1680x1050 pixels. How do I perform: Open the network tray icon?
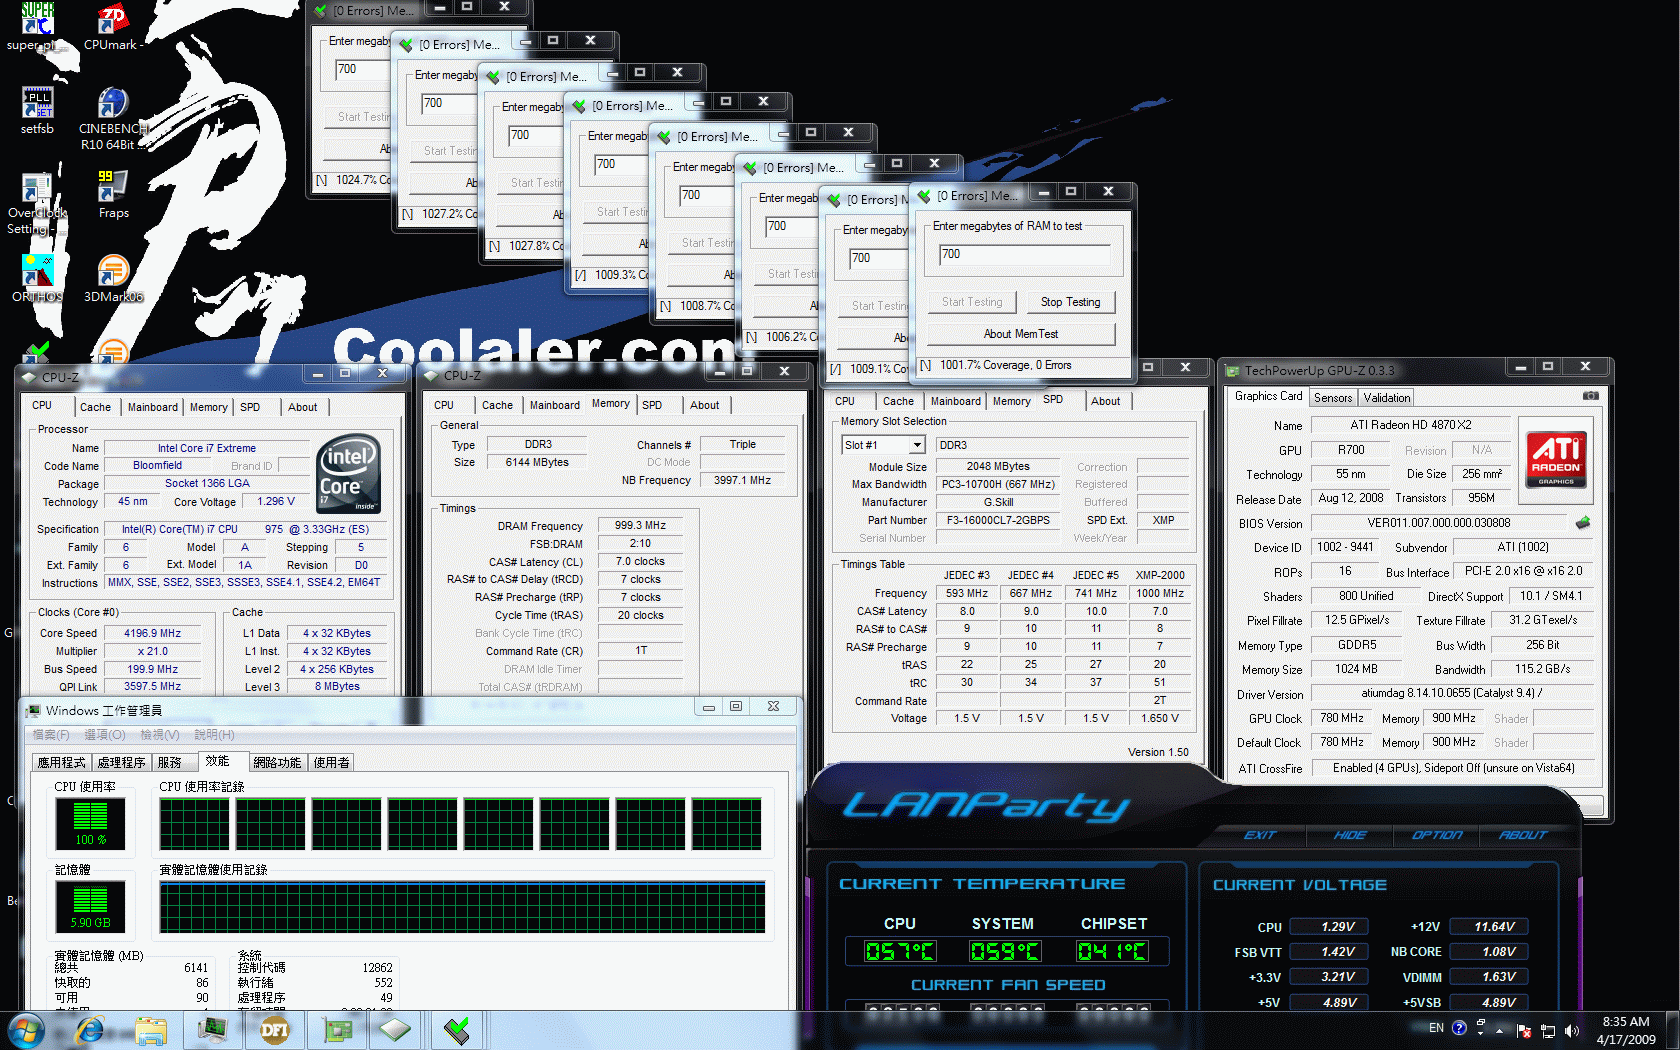click(1547, 1030)
